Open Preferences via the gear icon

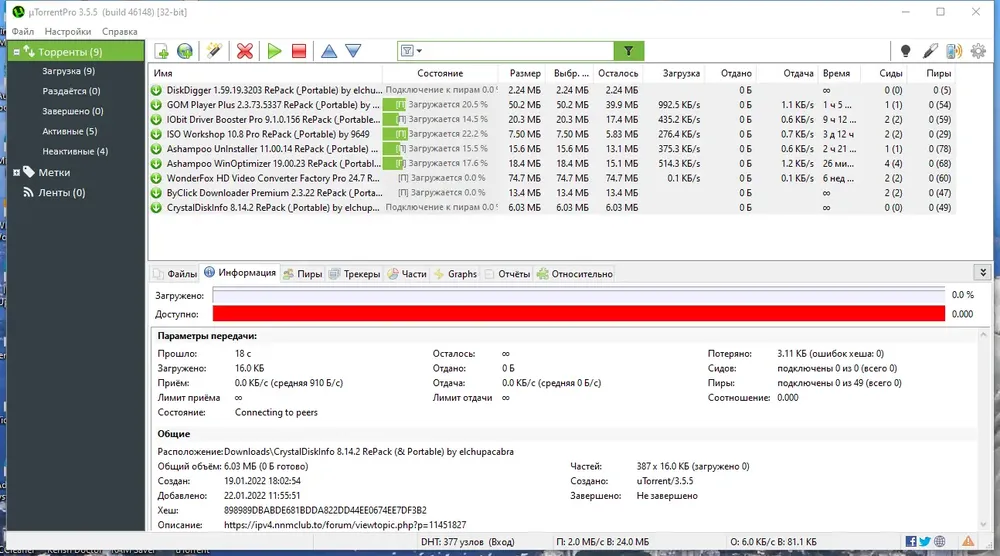(x=978, y=51)
